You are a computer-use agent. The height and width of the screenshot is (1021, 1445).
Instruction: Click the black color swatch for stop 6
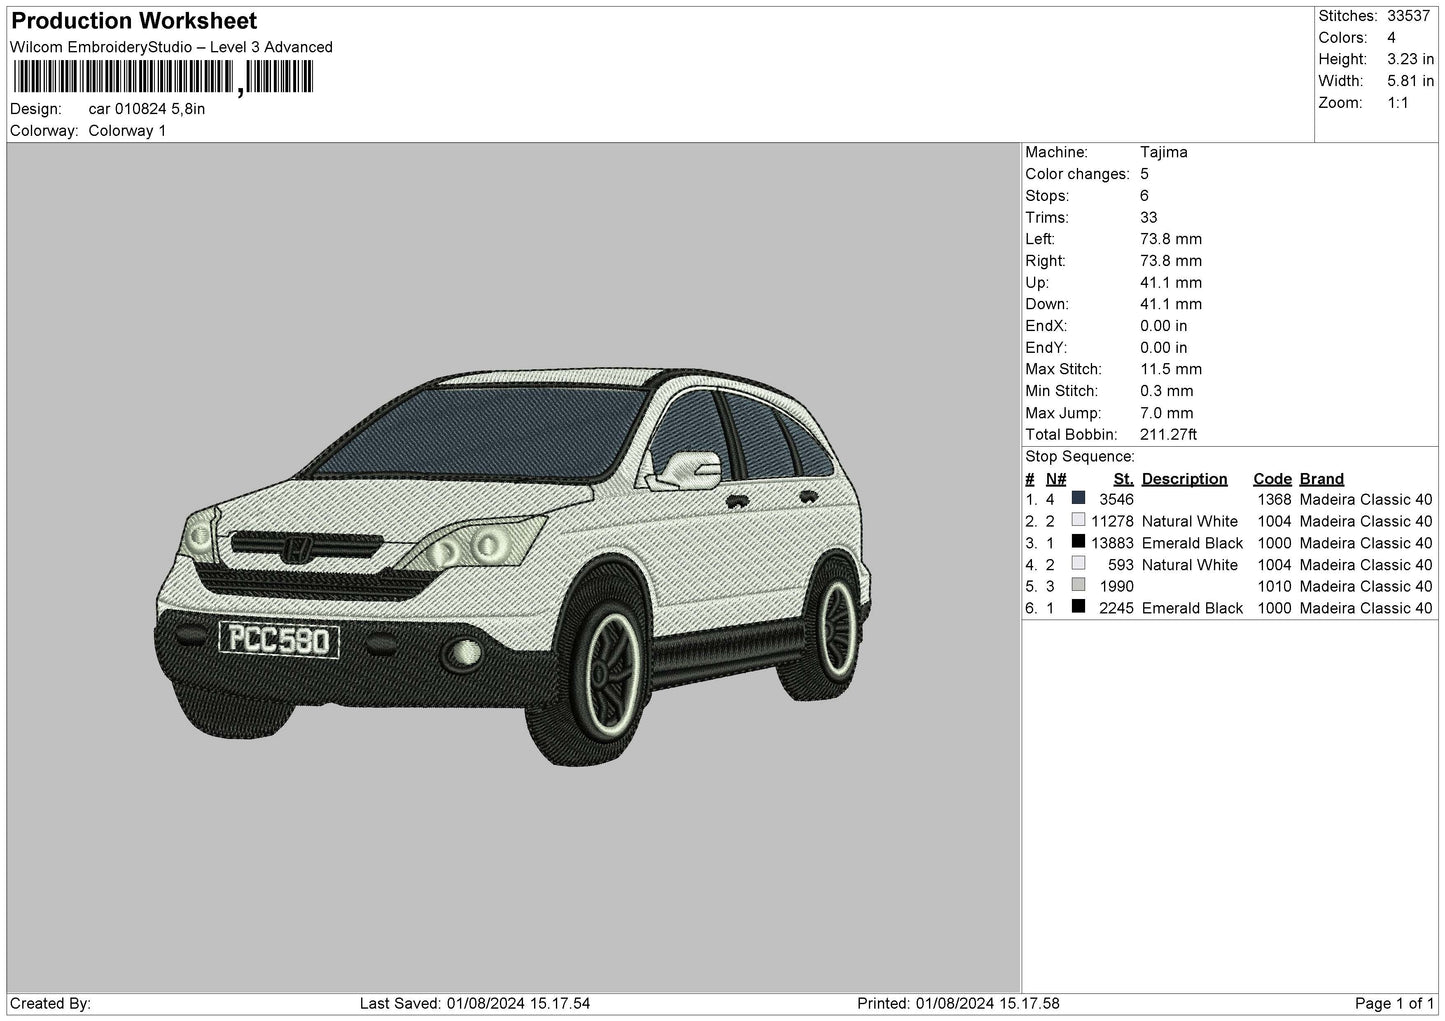tap(1078, 607)
